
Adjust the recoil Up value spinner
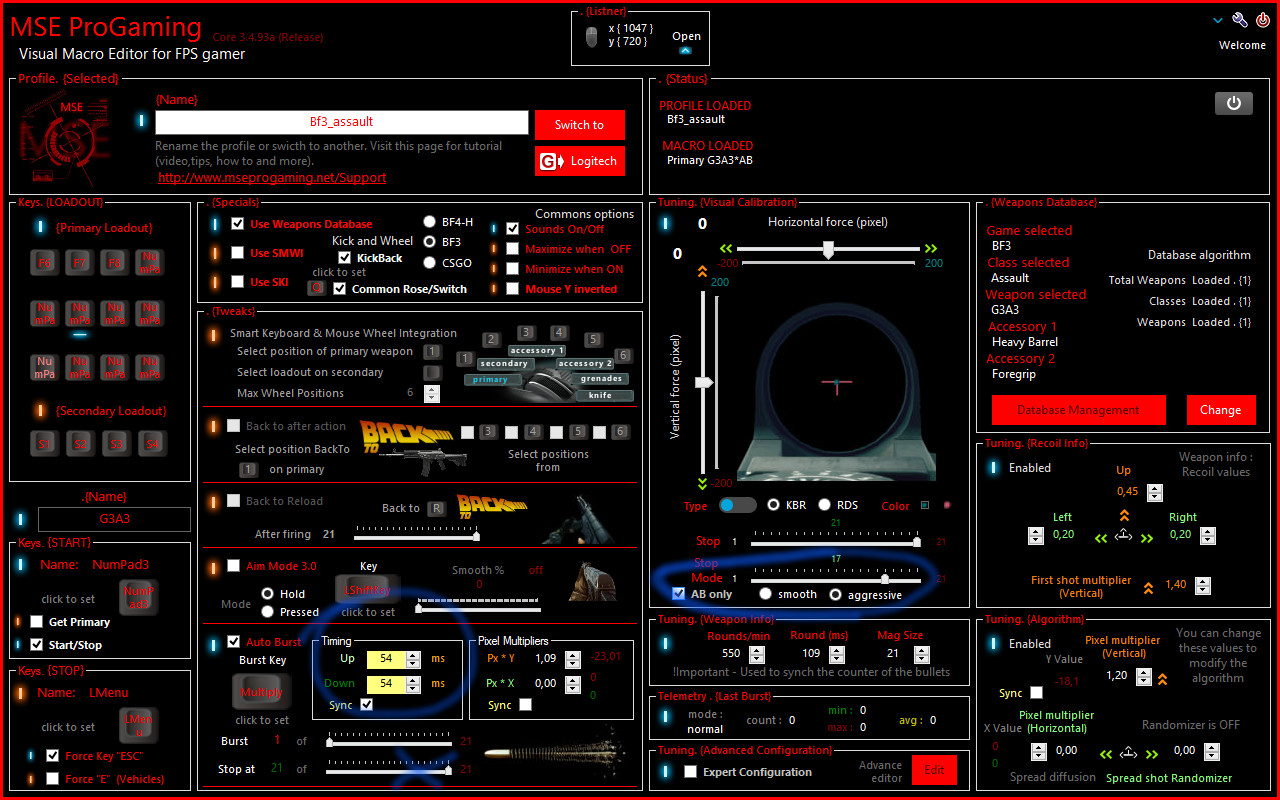[x=1155, y=492]
